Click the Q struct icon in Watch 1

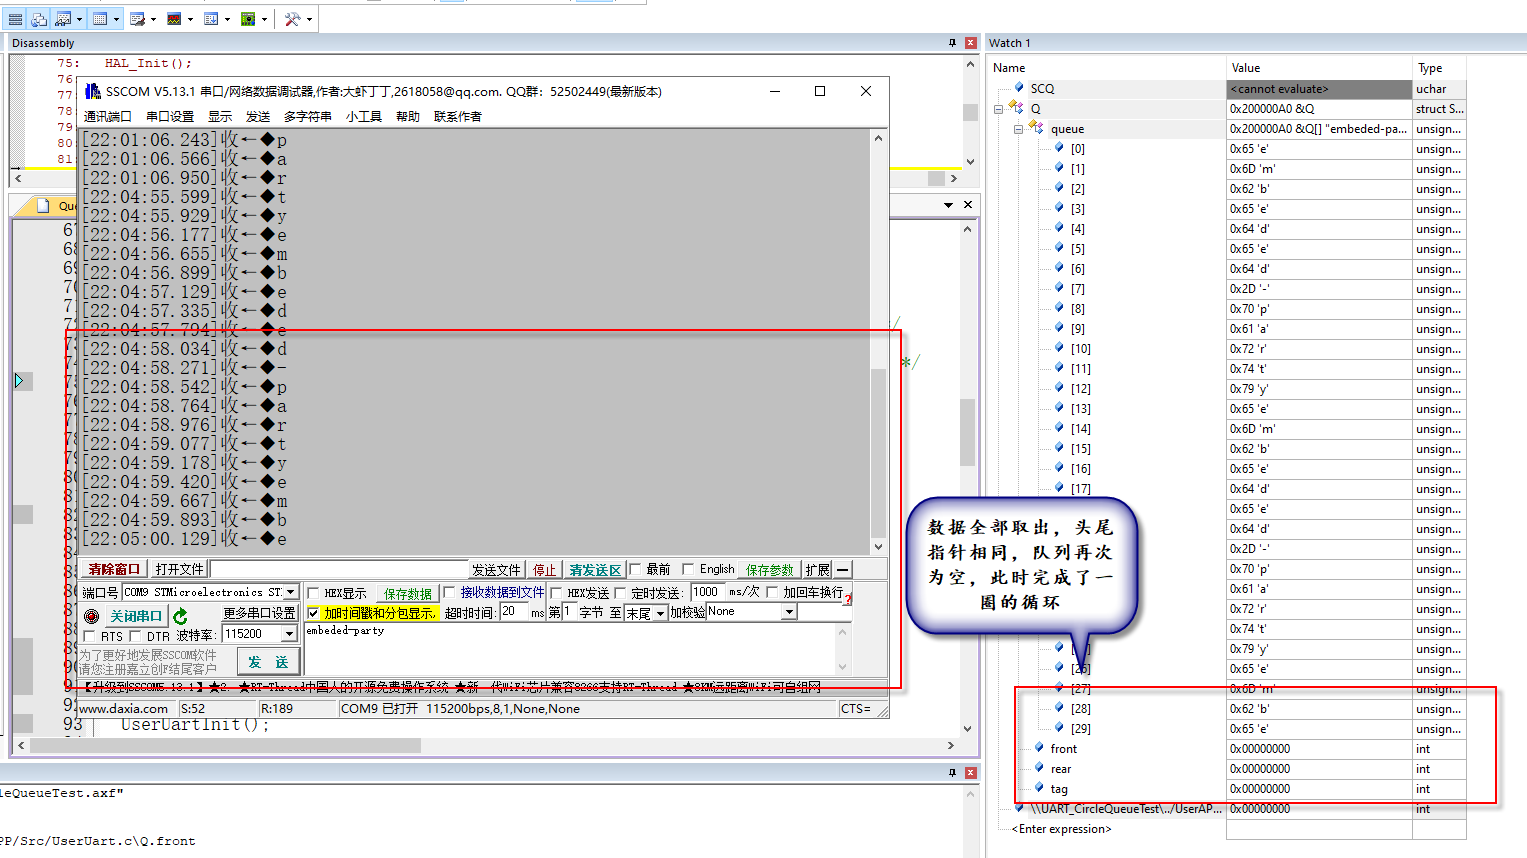[x=1017, y=107]
